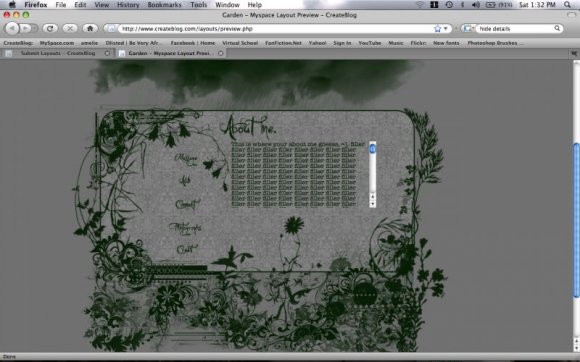The height and width of the screenshot is (362, 580).
Task: Open the File menu
Action: point(61,5)
